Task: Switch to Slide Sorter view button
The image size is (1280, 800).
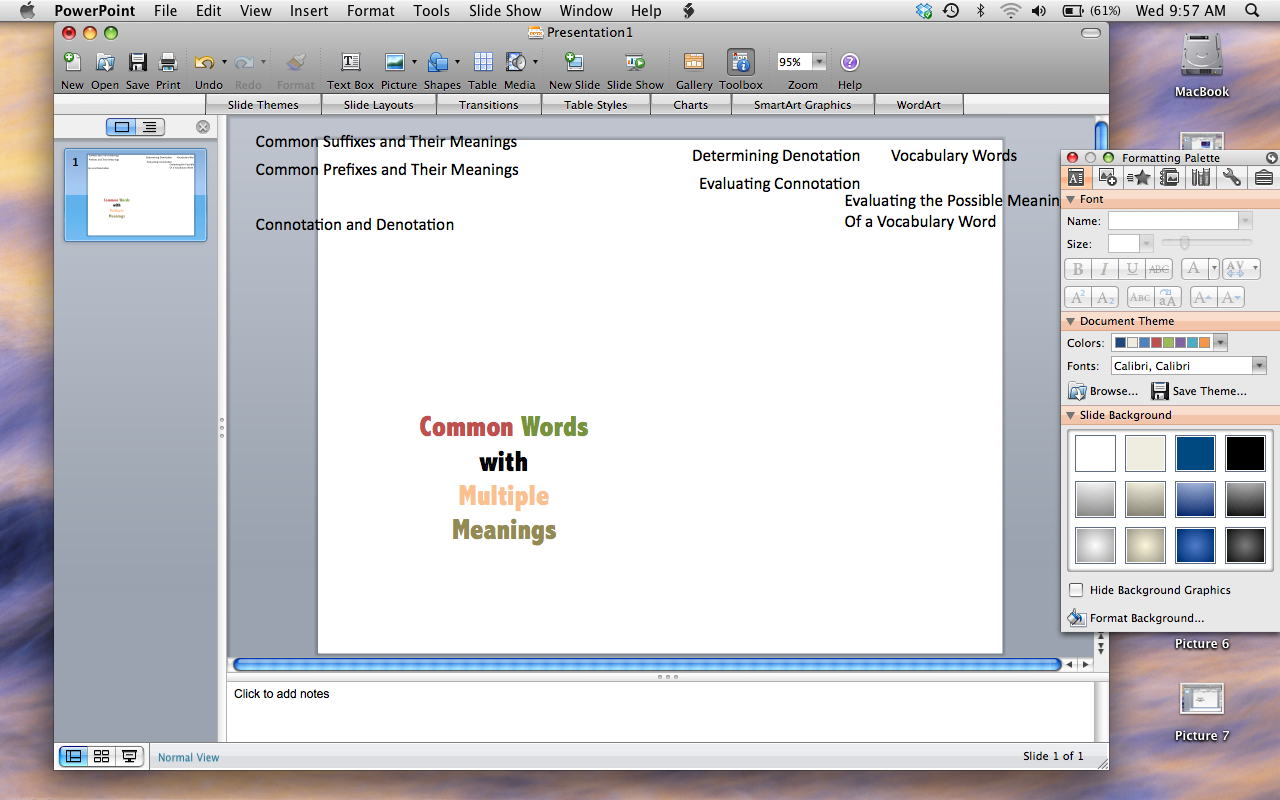Action: (x=101, y=756)
